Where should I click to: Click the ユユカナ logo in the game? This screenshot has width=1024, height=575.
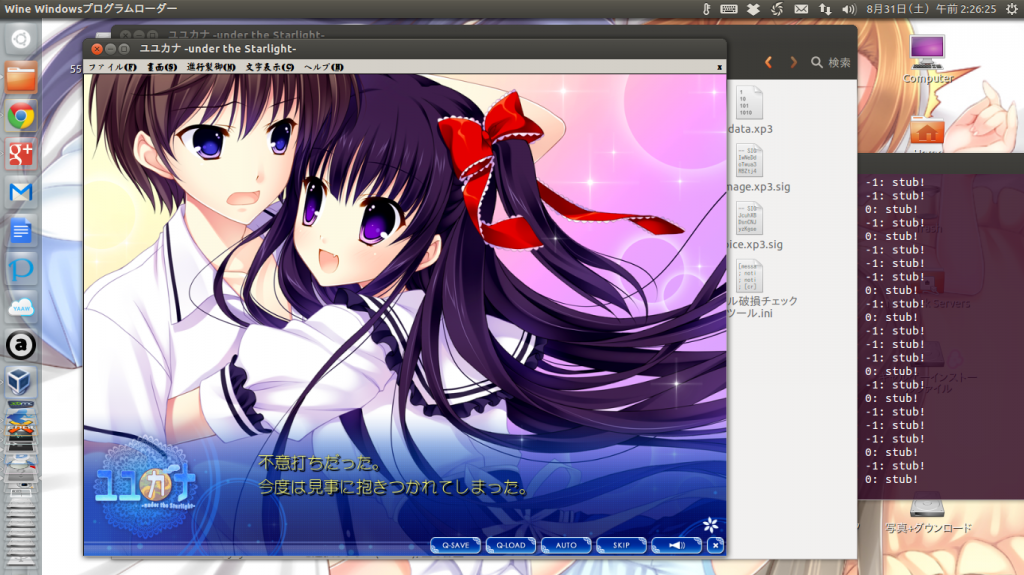point(146,487)
